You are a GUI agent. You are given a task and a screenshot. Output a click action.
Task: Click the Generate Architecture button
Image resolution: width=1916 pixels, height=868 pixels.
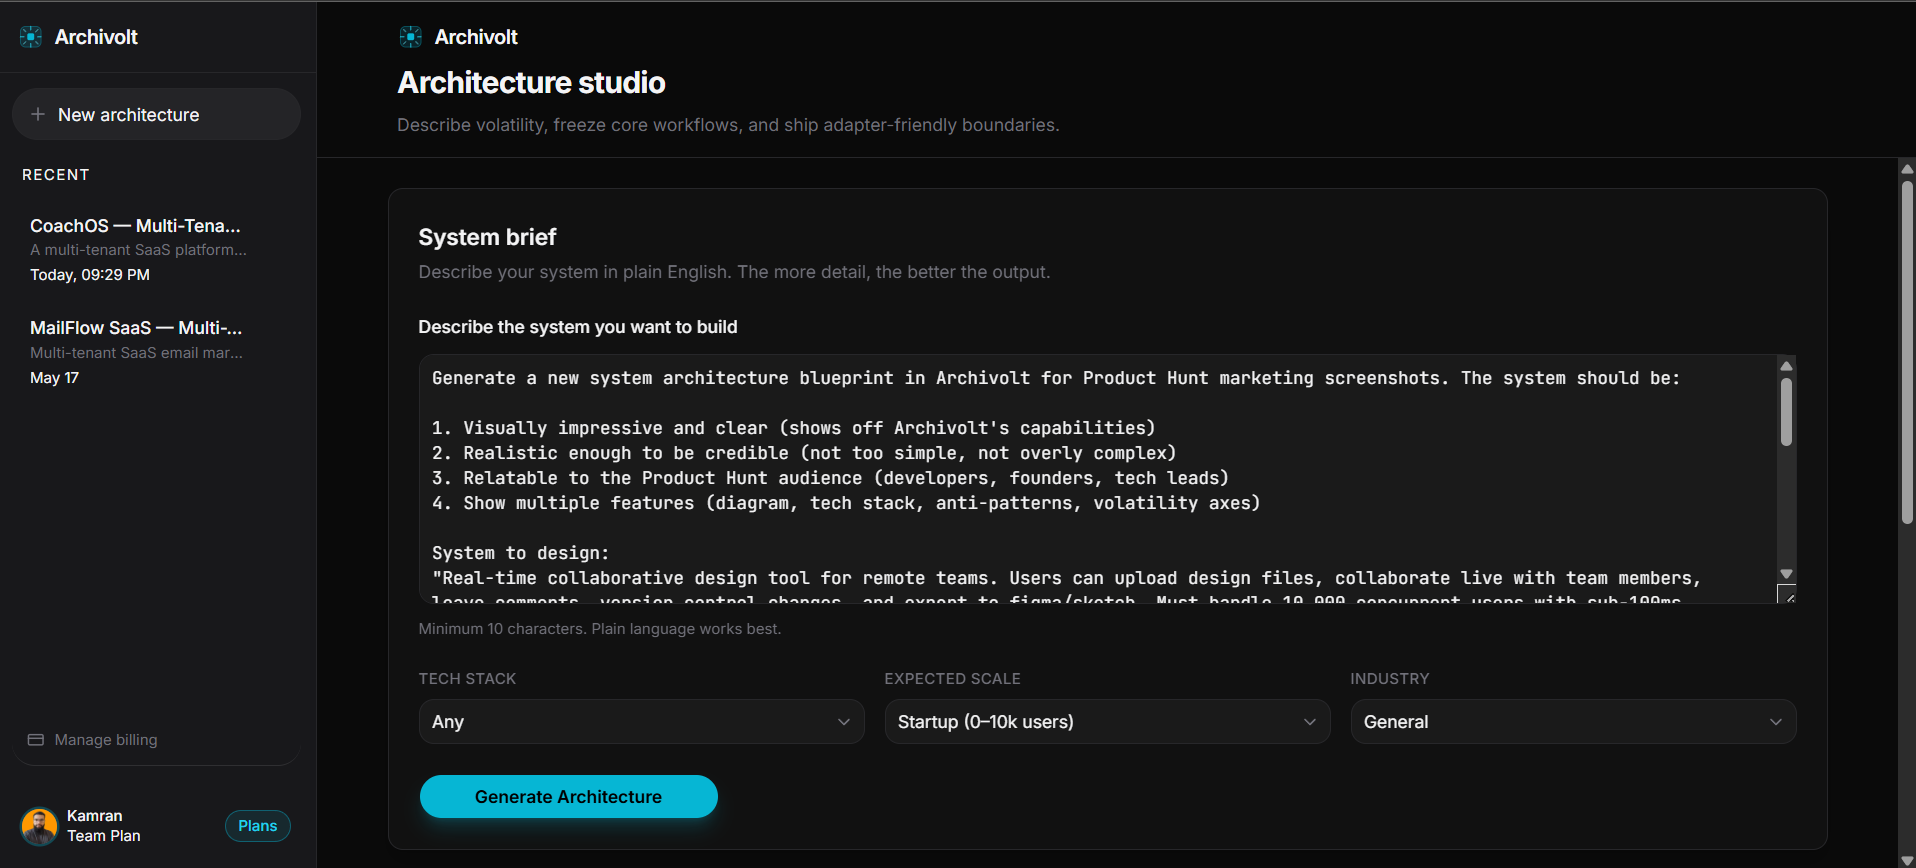(568, 797)
